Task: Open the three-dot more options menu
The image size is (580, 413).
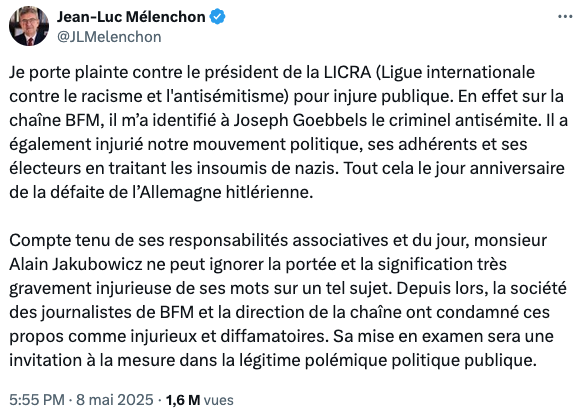Action: pyautogui.click(x=565, y=17)
